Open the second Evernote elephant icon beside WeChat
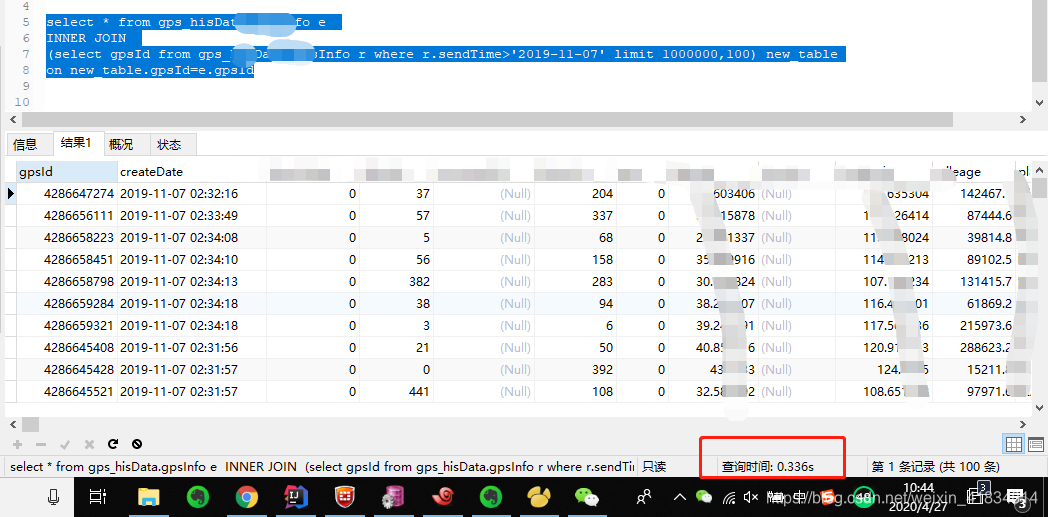 click(x=491, y=496)
